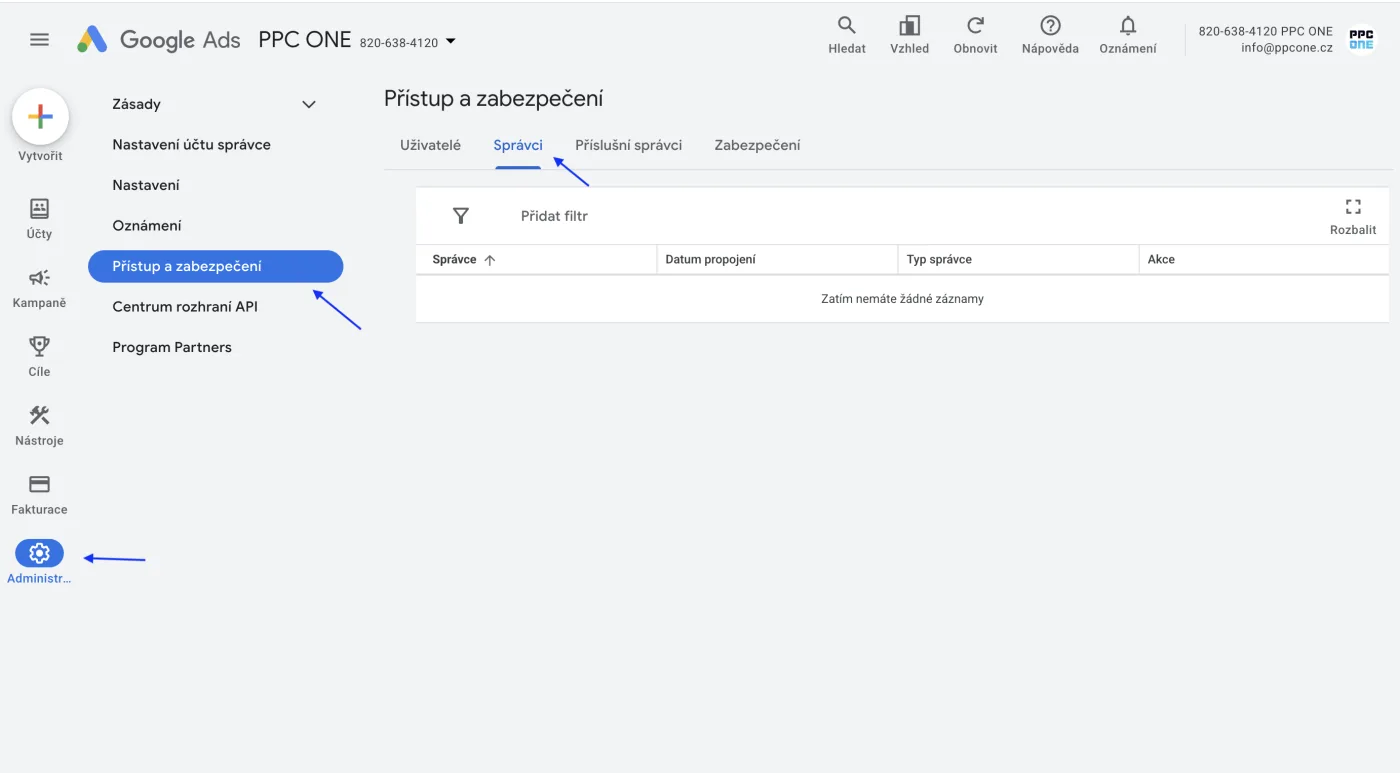Click the Zatím nemáte žádné záznamy message
The height and width of the screenshot is (773, 1400).
point(902,299)
